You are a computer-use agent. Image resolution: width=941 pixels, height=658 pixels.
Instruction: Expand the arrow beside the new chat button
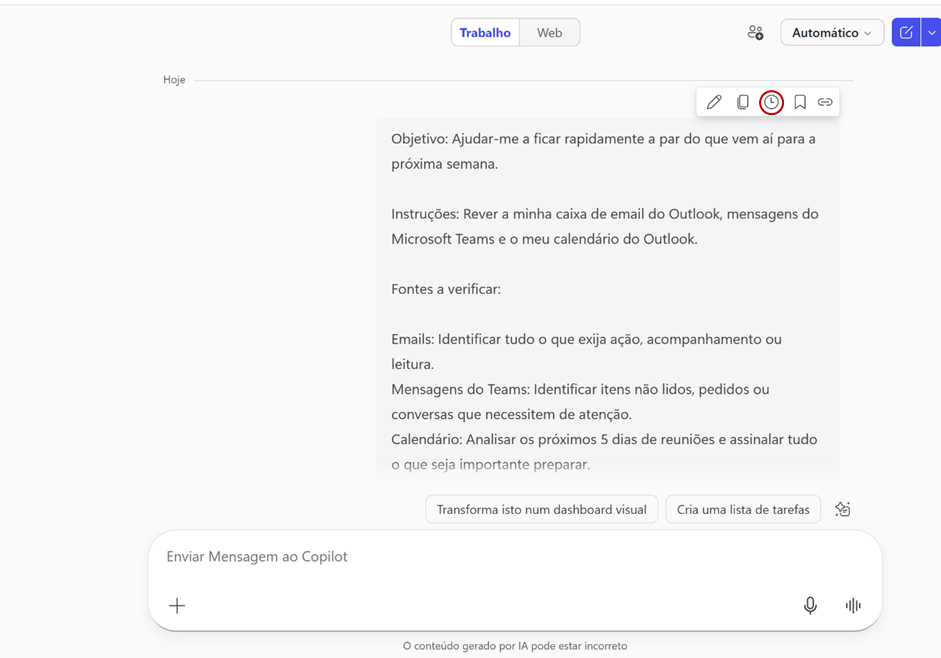[x=932, y=33]
